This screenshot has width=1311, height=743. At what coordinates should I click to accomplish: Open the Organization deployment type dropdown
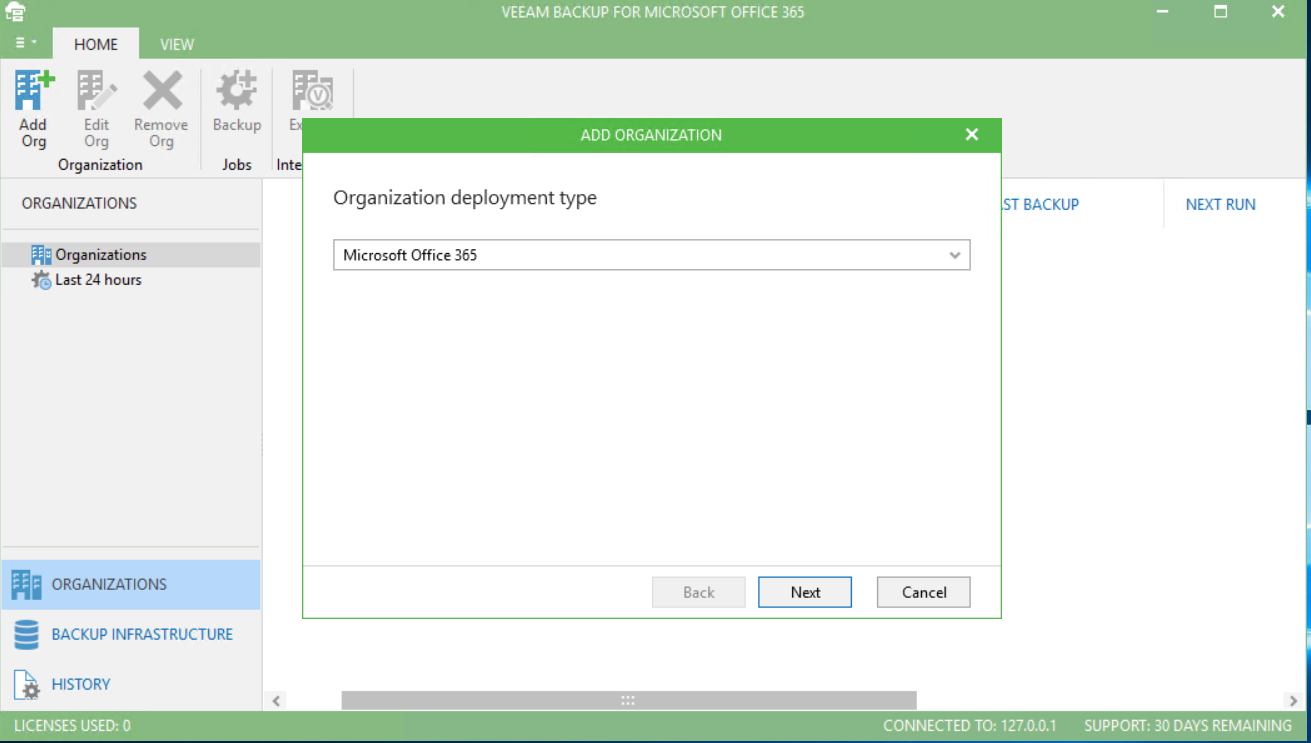tap(652, 255)
